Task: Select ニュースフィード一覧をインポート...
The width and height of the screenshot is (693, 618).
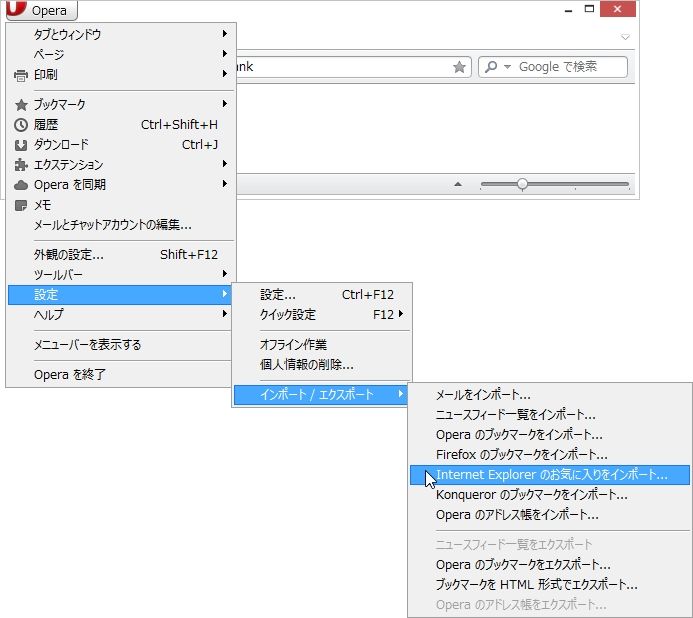Action: click(550, 415)
